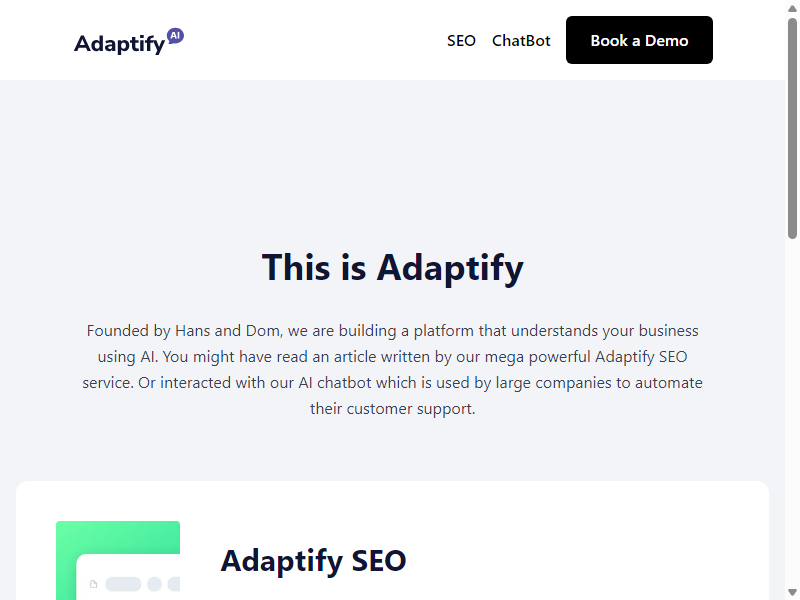Image resolution: width=800 pixels, height=600 pixels.
Task: Click the scrollbar down arrow
Action: [x=792, y=592]
